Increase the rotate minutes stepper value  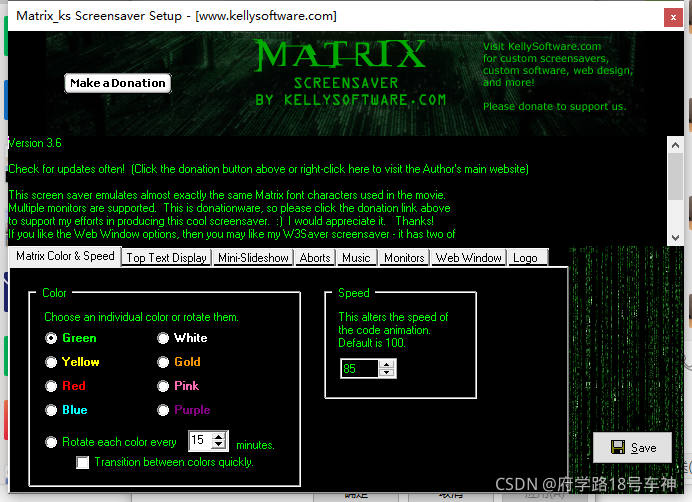219,436
